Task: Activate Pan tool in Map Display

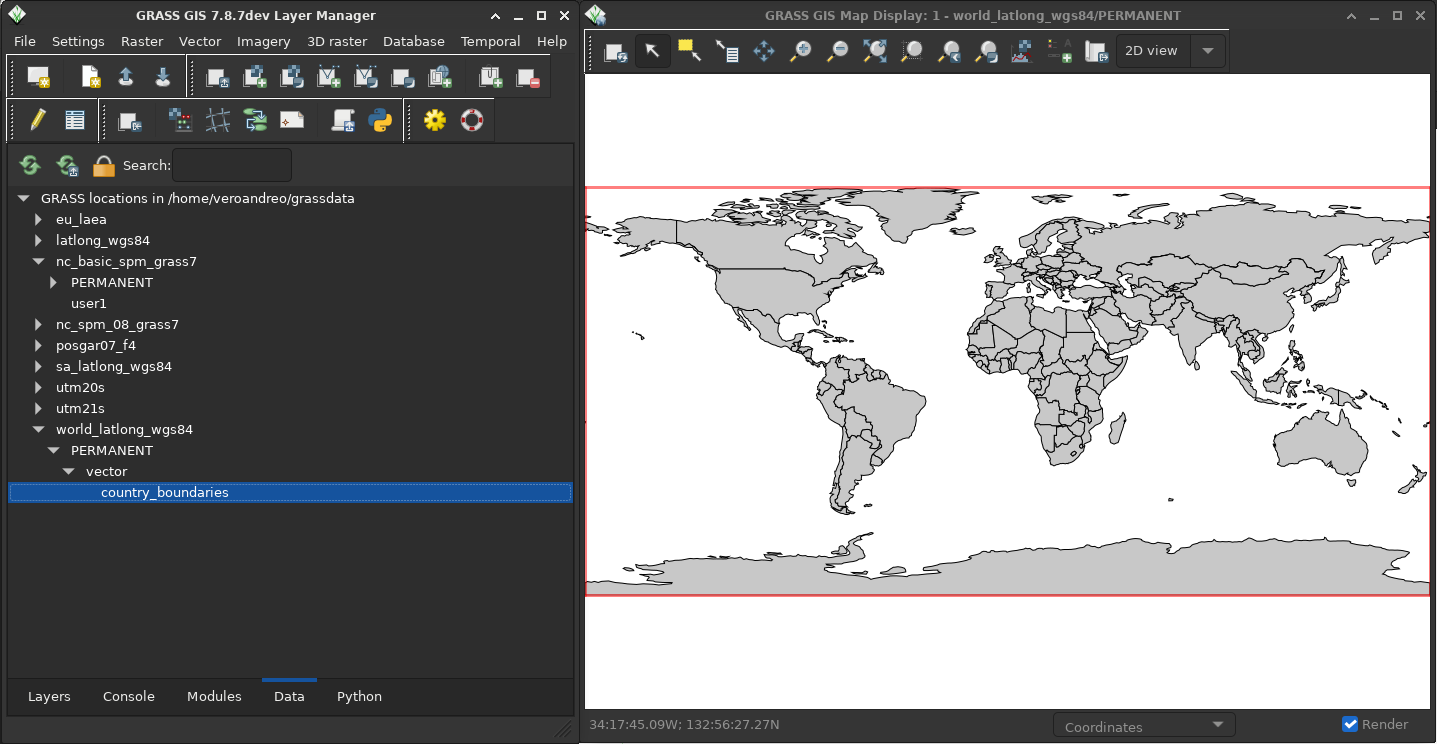Action: (764, 51)
